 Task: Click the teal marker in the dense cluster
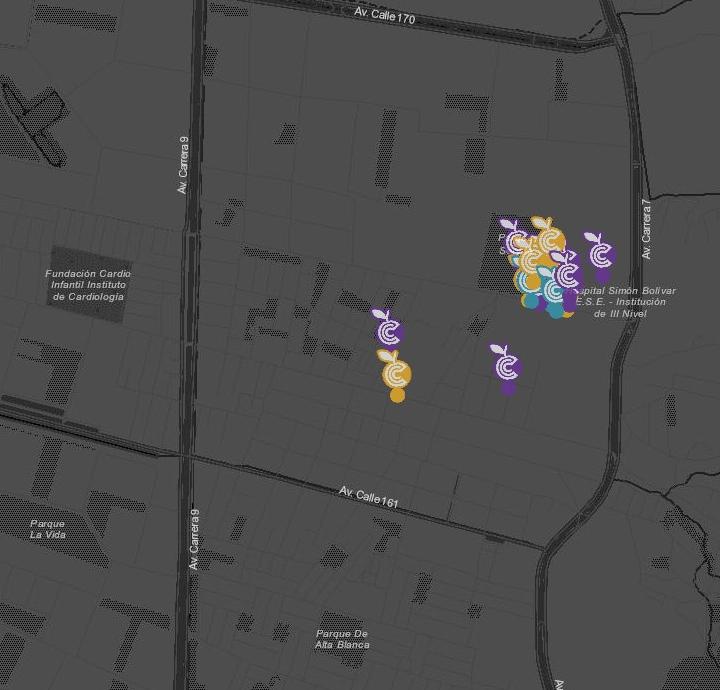click(554, 291)
